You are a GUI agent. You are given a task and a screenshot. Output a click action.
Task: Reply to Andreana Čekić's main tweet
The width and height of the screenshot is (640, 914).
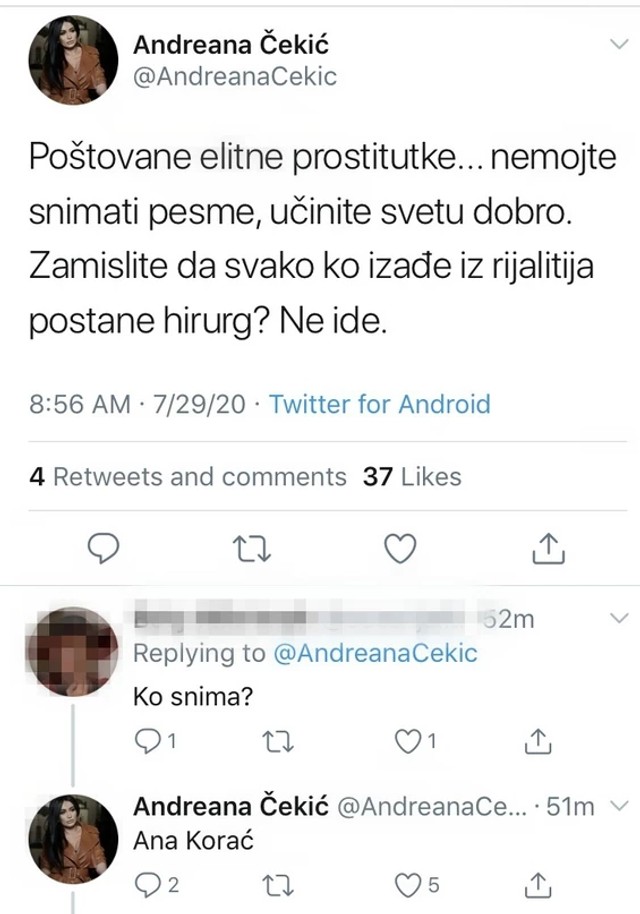pyautogui.click(x=103, y=548)
